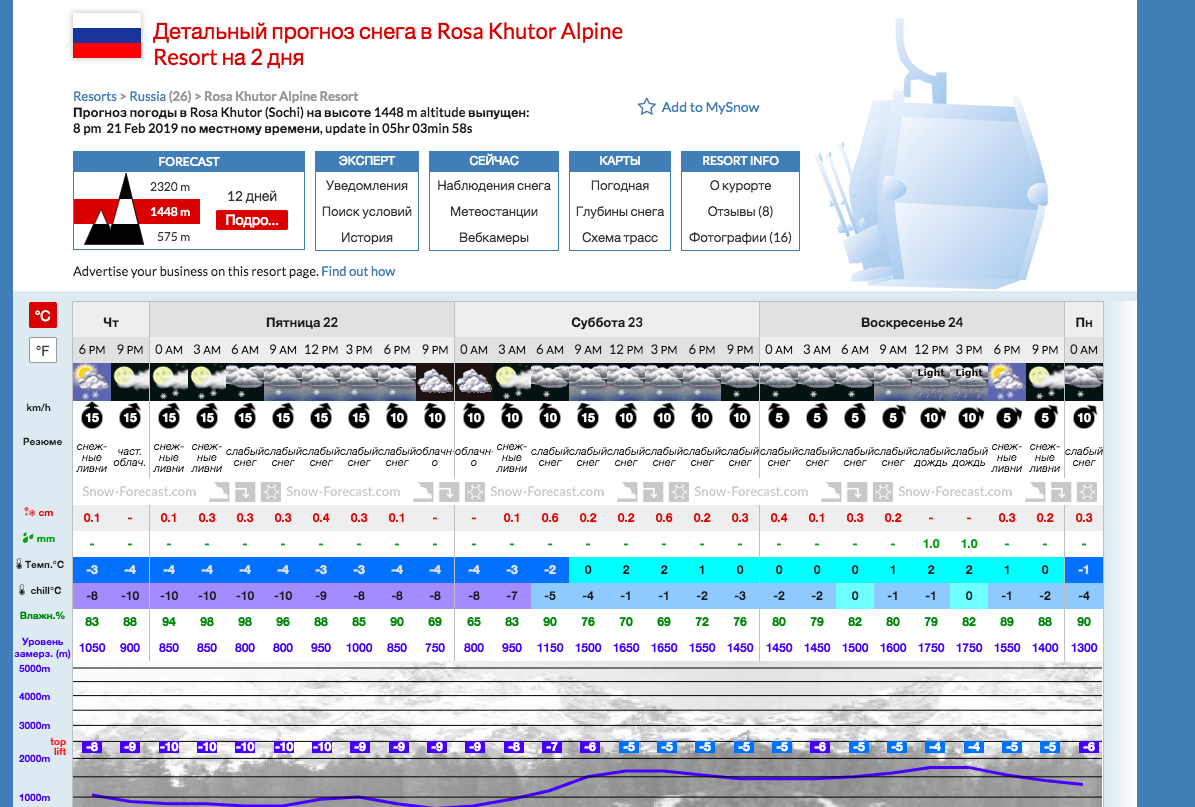The width and height of the screenshot is (1195, 807).
Task: Open the FORECAST tab header
Action: click(x=189, y=162)
